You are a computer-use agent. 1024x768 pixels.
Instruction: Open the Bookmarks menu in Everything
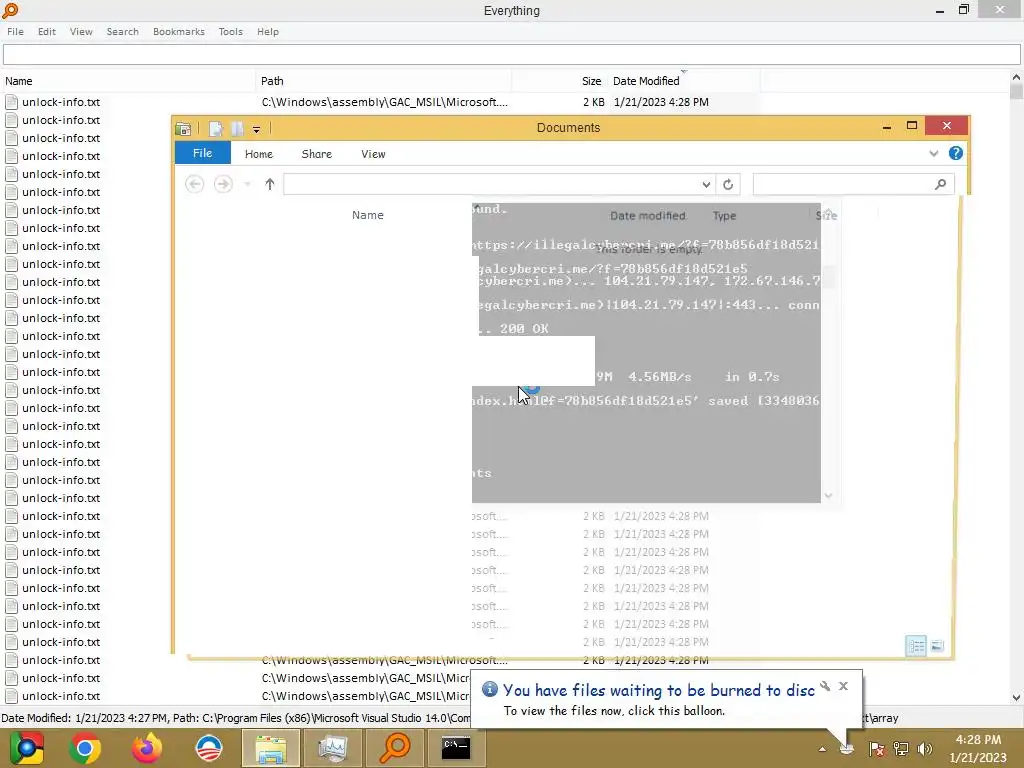178,31
